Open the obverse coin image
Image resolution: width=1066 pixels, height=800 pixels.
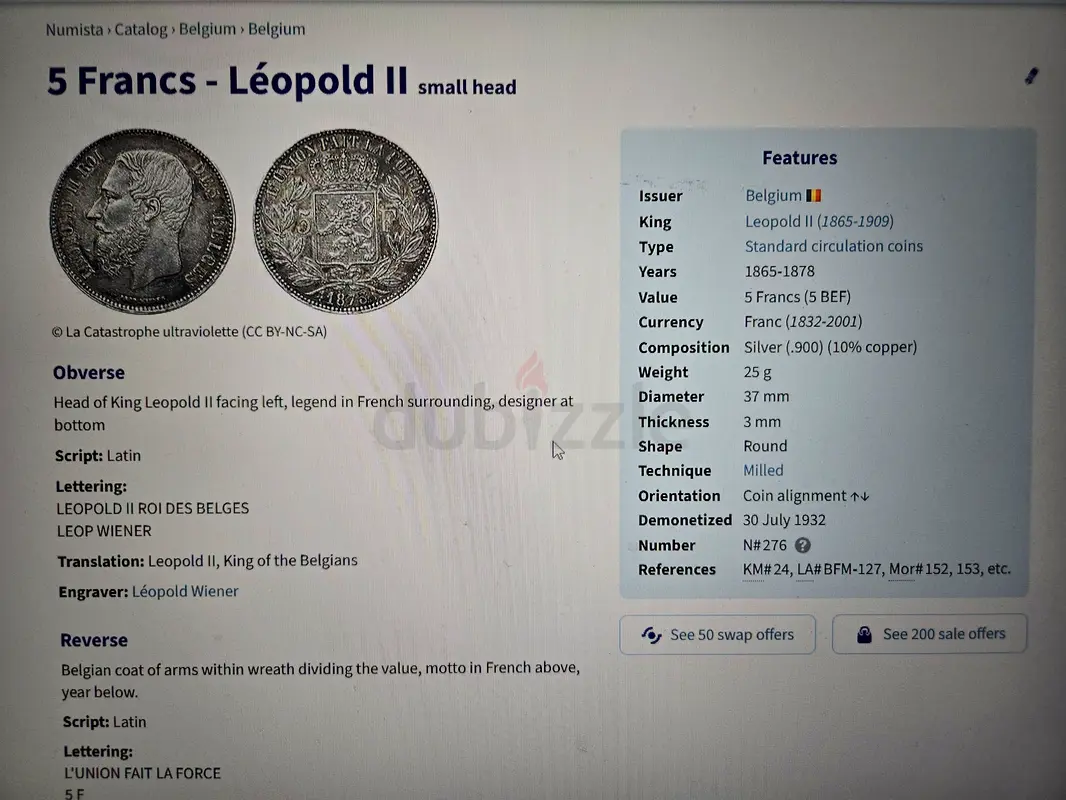(x=141, y=221)
